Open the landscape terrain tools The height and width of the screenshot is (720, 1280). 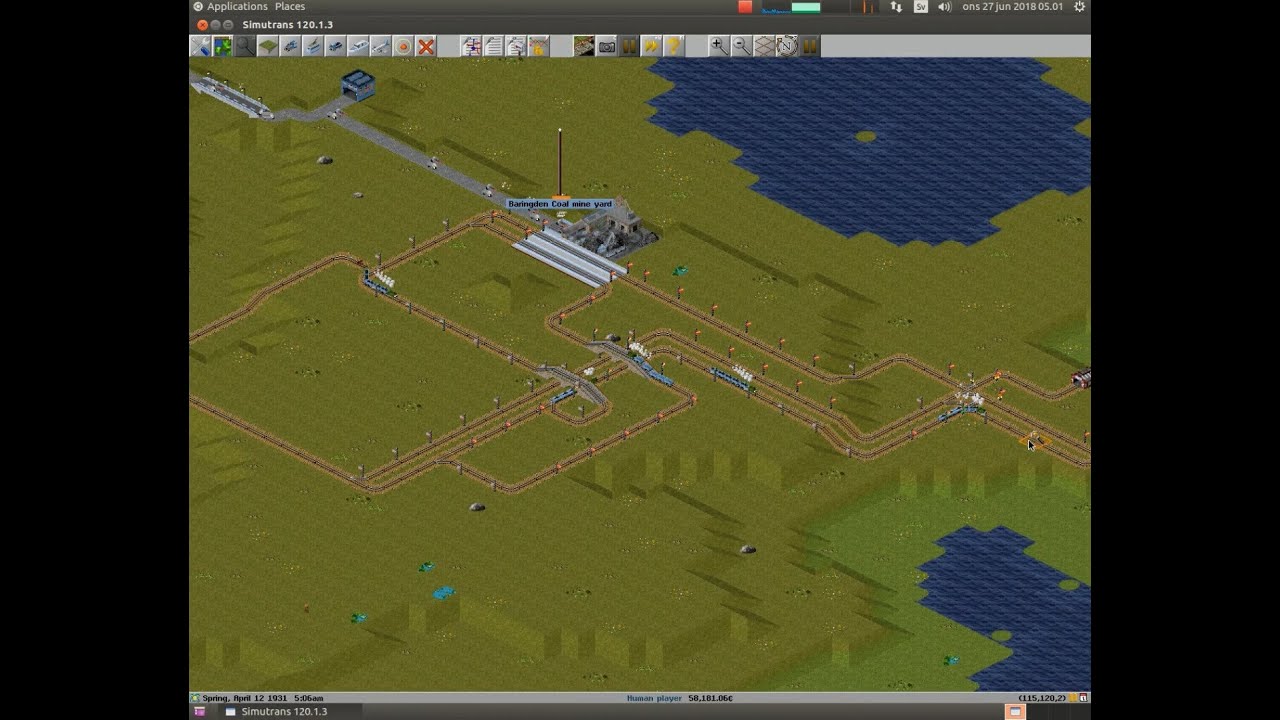coord(268,46)
